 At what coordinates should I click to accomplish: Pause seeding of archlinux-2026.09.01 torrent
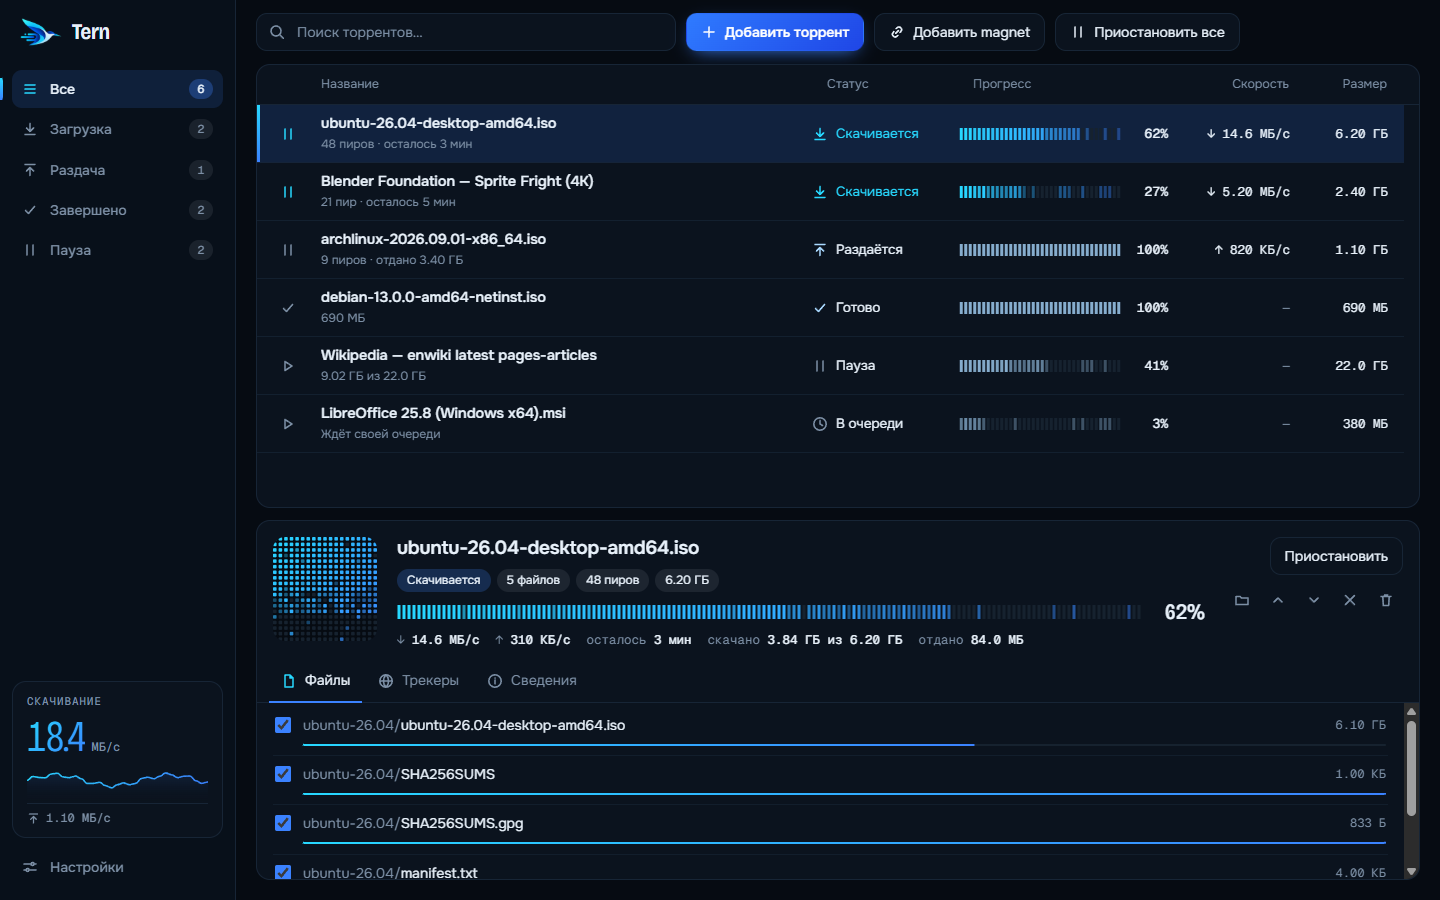pos(288,250)
